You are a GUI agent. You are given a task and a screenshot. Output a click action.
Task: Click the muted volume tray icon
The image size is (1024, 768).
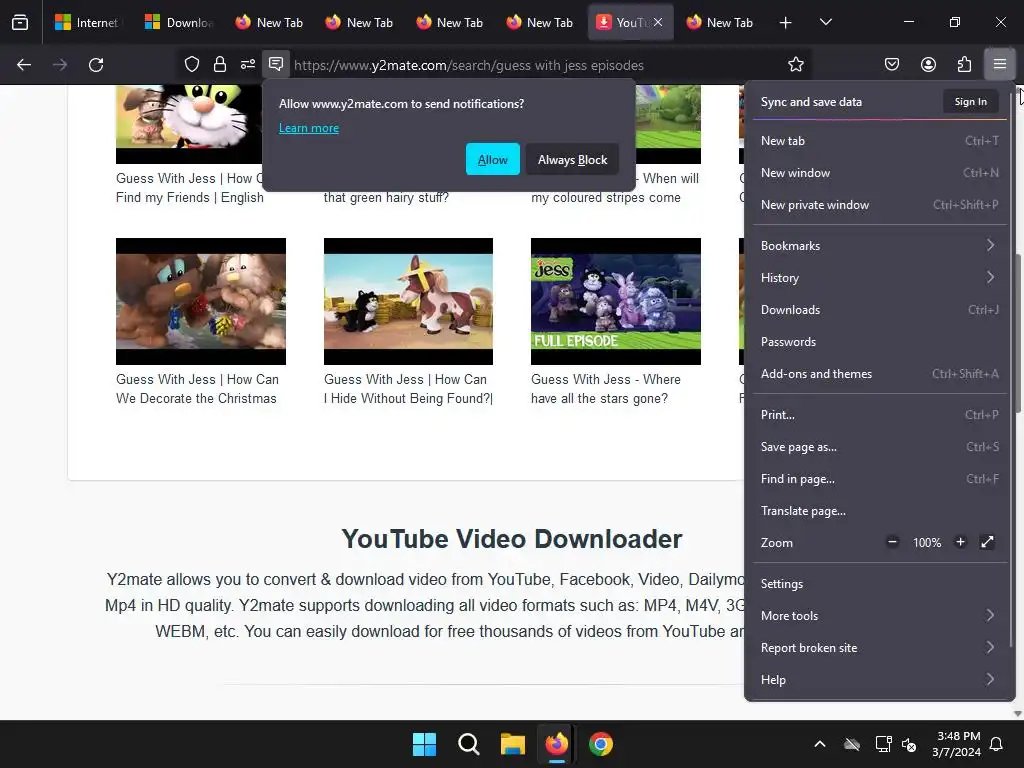[x=909, y=744]
